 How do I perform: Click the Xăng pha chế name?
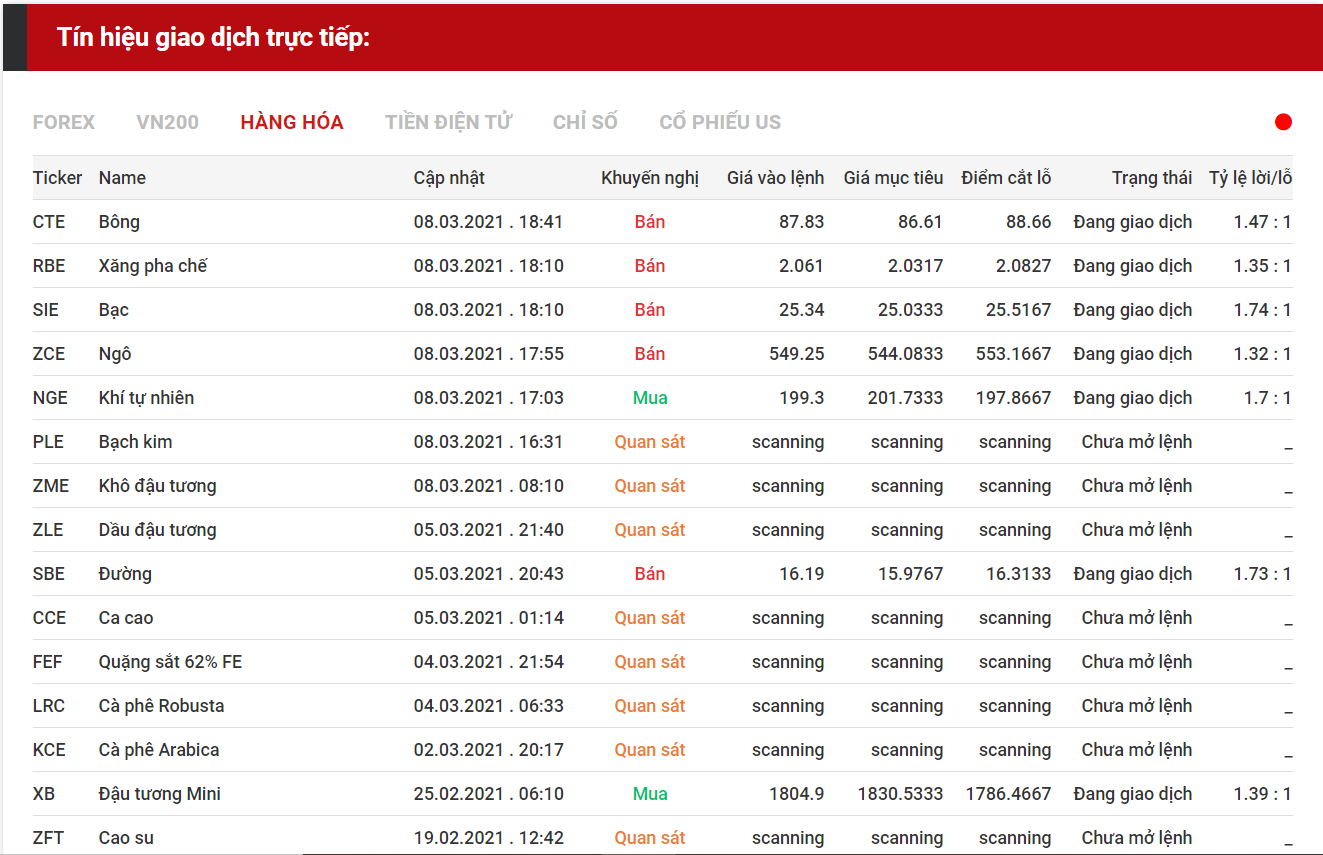point(153,266)
